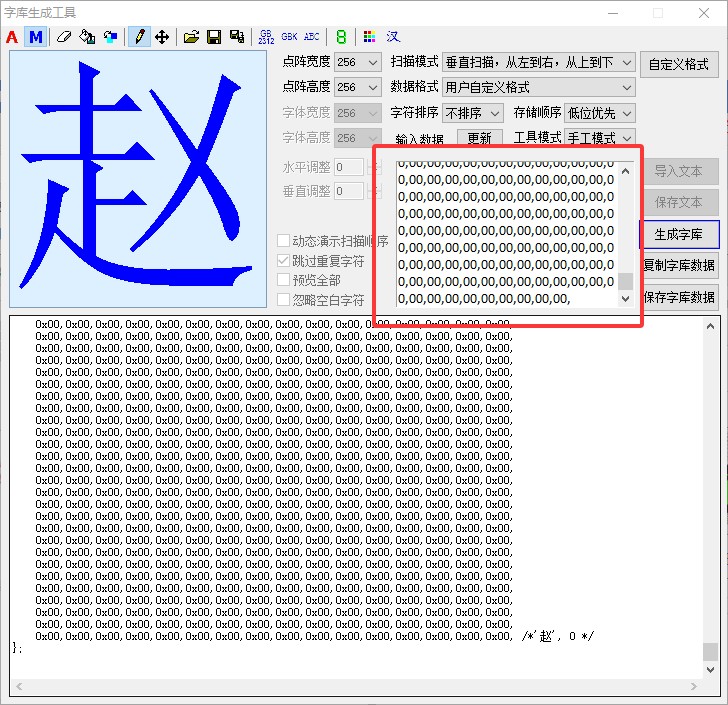
Task: Click the 复制字库数据 button
Action: (x=679, y=265)
